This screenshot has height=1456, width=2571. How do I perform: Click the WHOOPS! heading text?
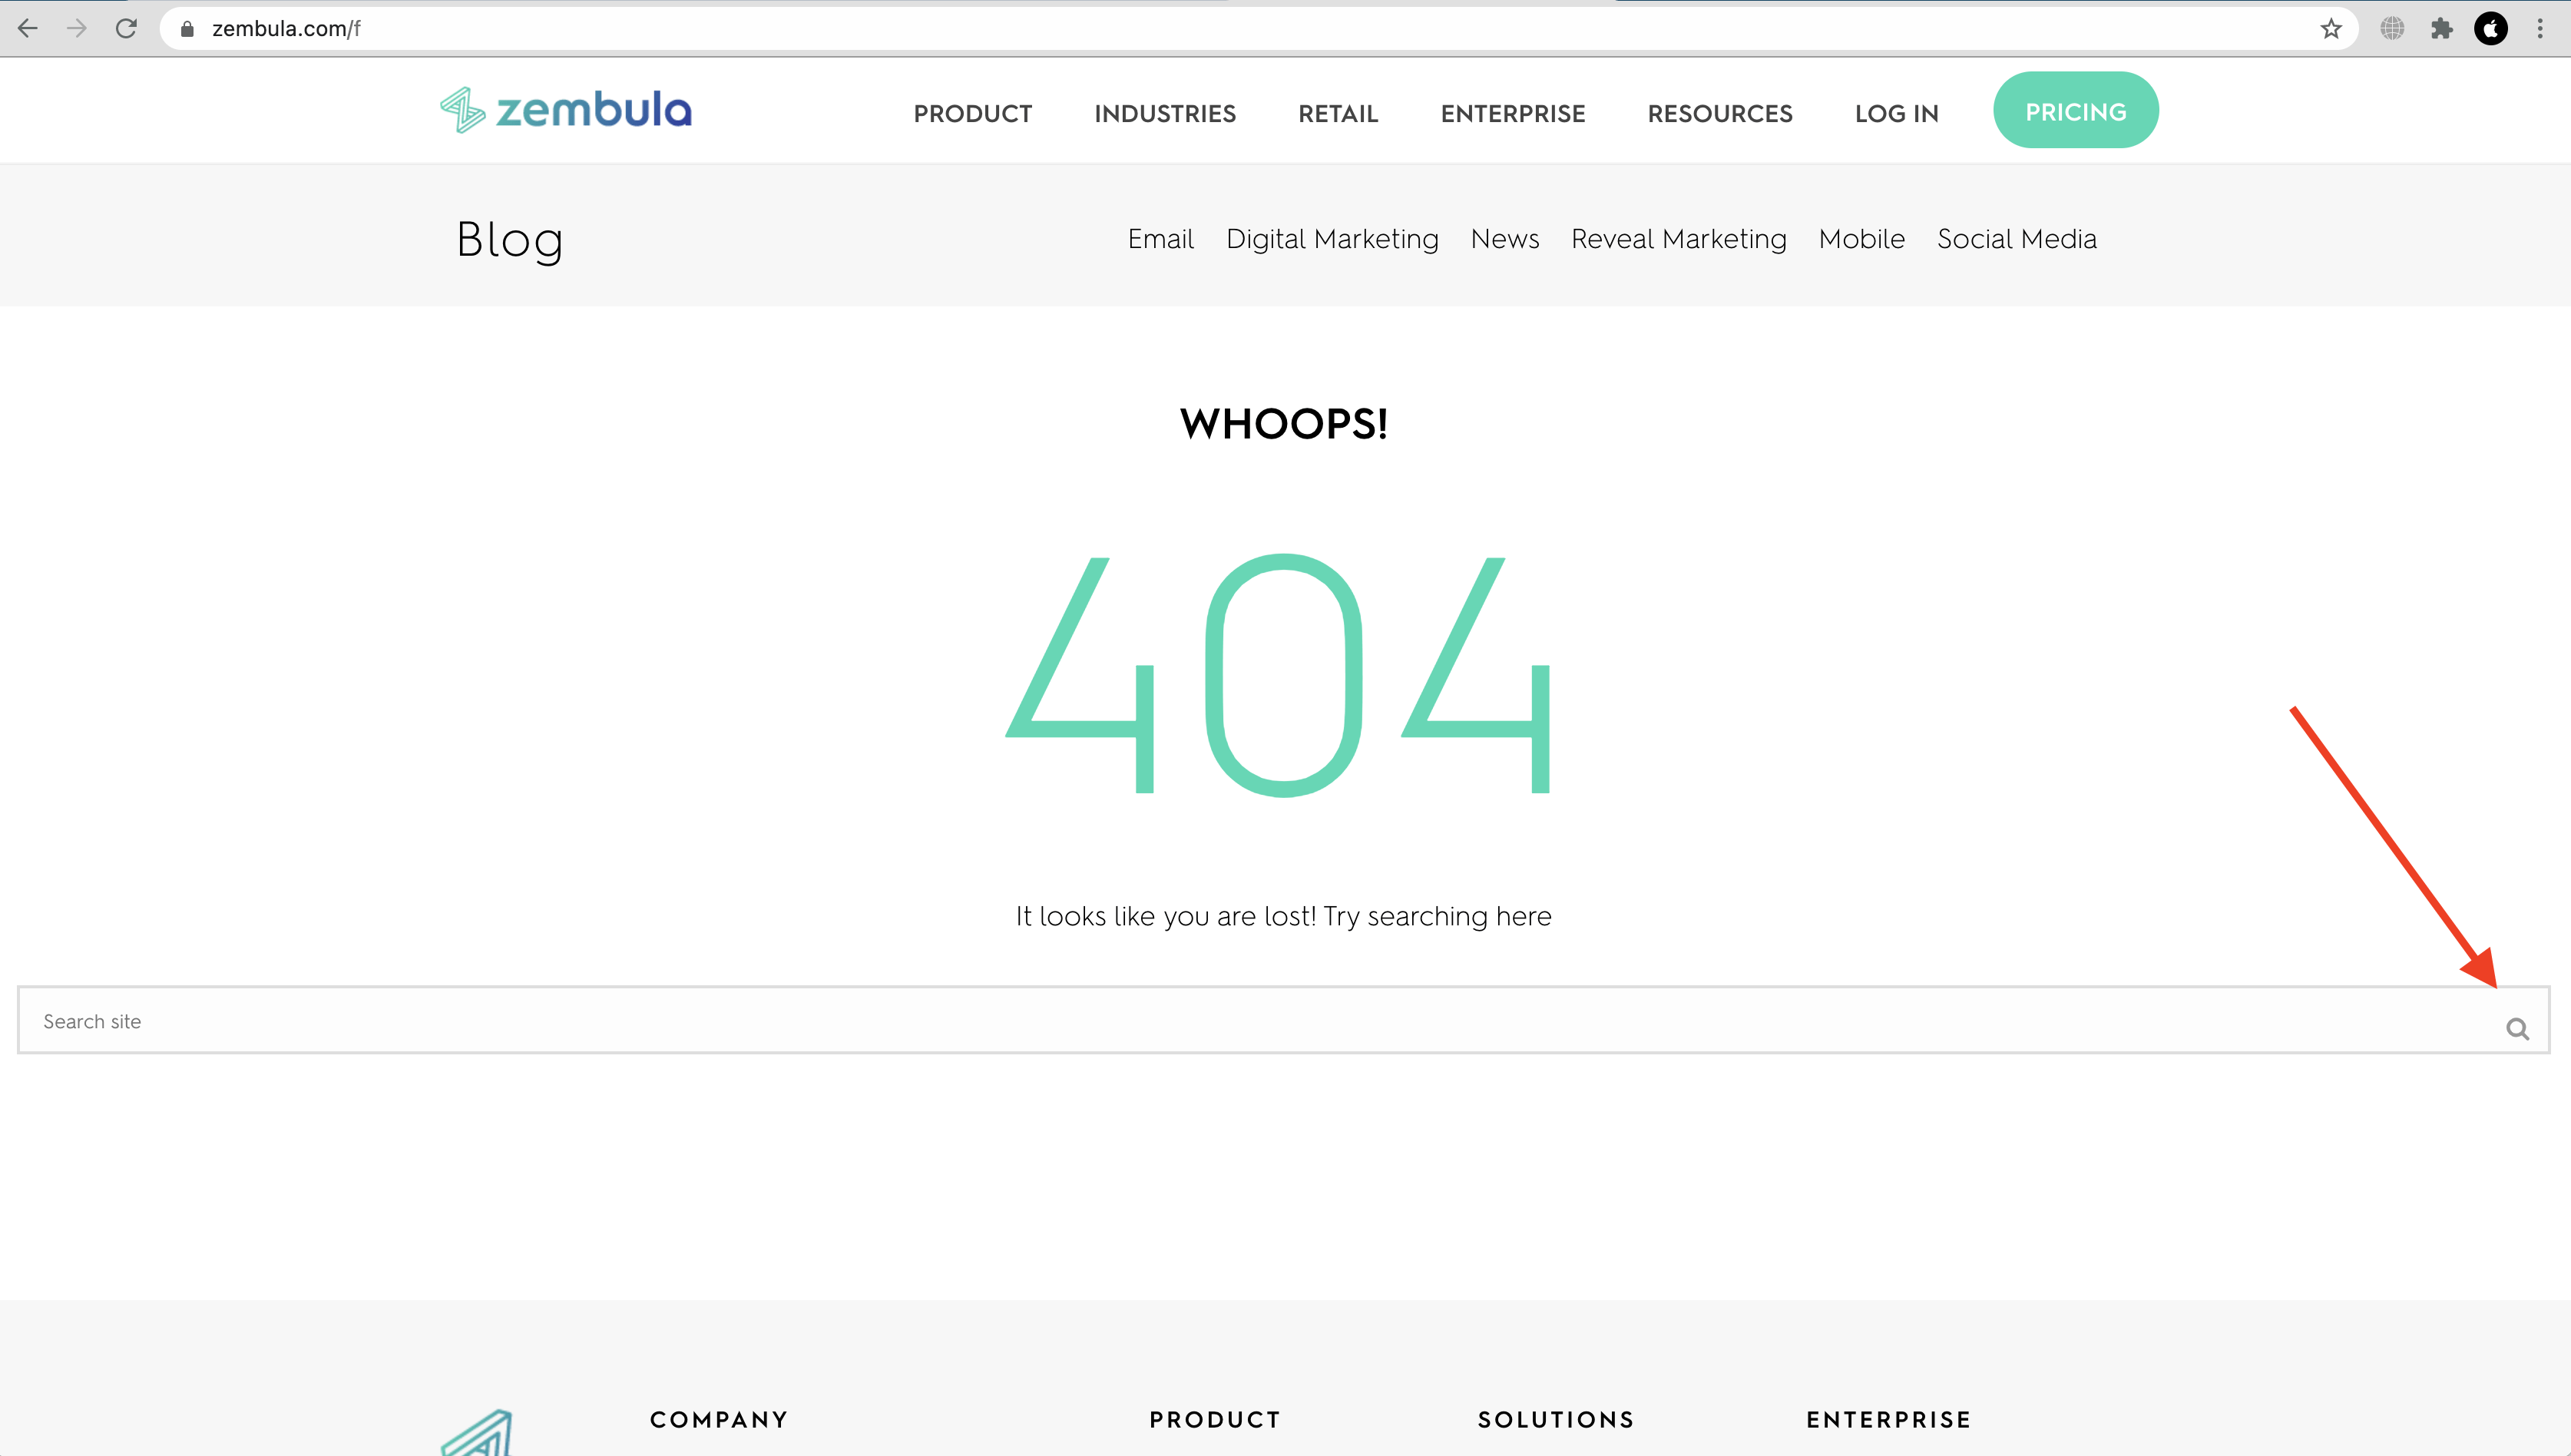click(x=1284, y=424)
